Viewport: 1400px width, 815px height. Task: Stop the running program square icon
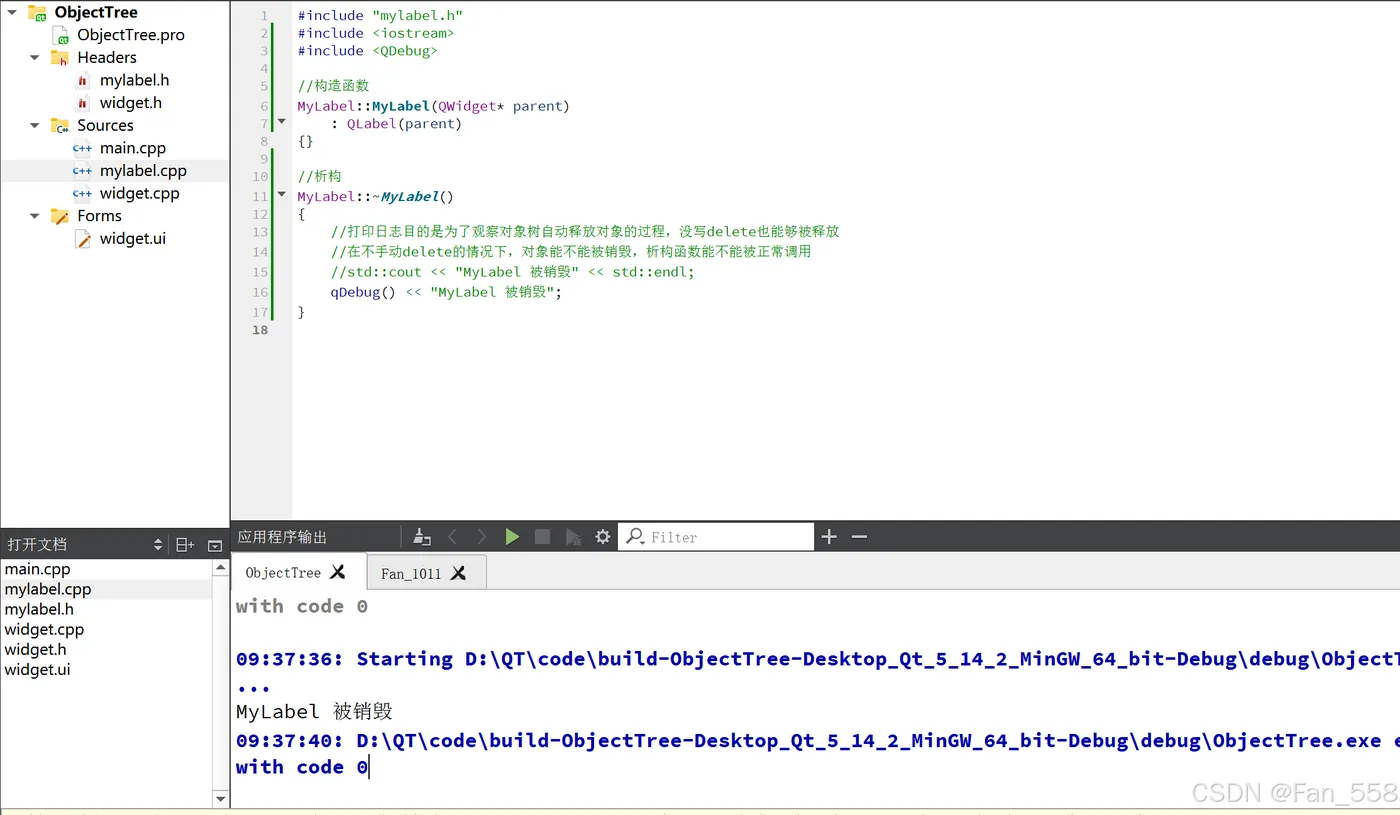(542, 537)
